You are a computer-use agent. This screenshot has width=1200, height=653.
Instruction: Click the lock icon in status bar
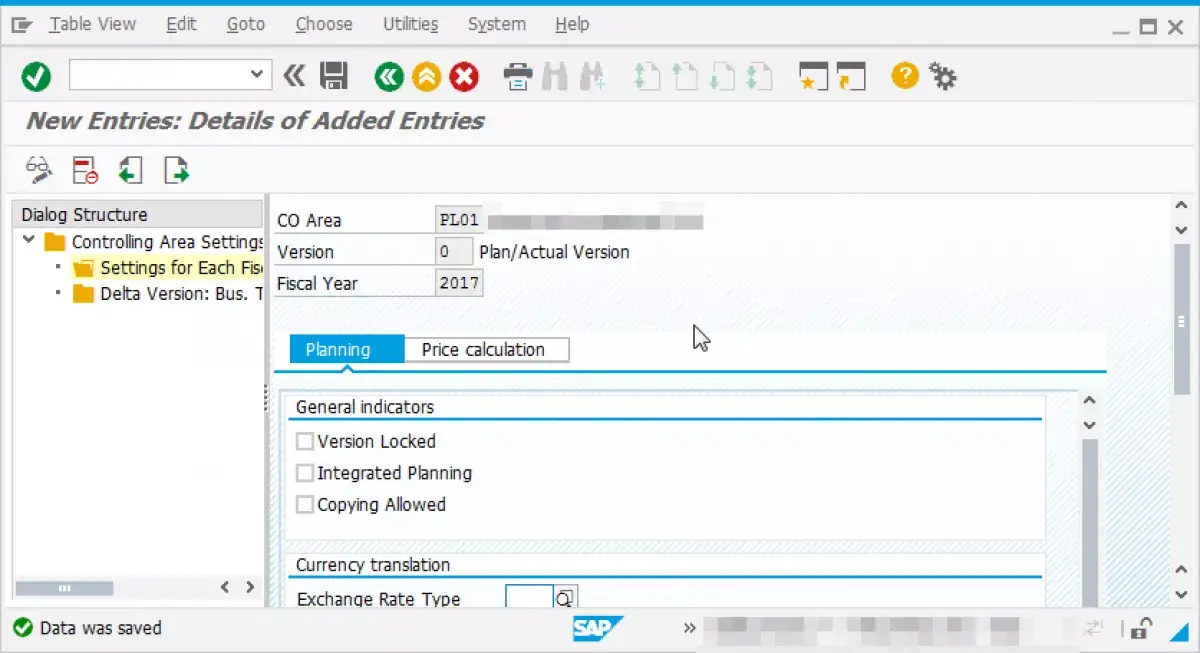click(1140, 628)
